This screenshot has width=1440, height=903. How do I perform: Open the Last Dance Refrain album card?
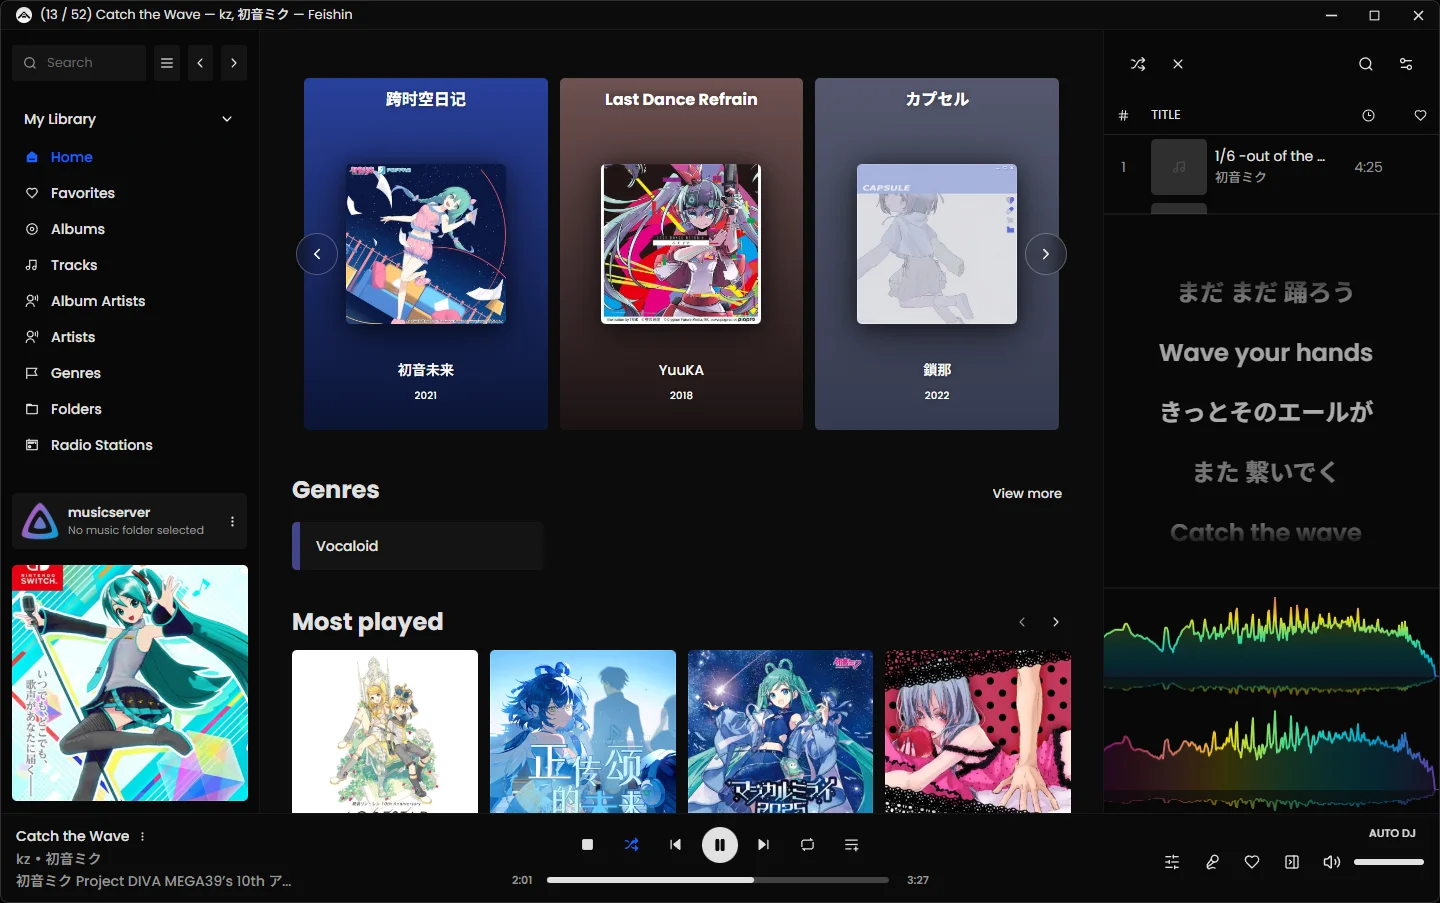(x=681, y=254)
